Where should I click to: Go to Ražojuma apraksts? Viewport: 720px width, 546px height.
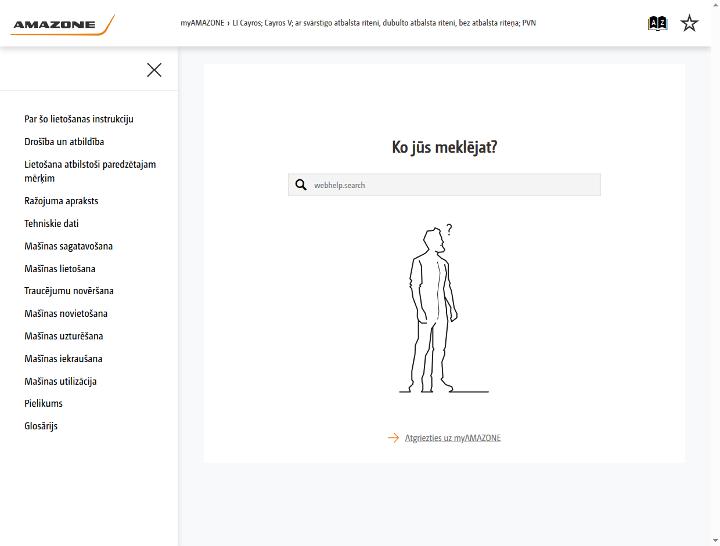(61, 201)
